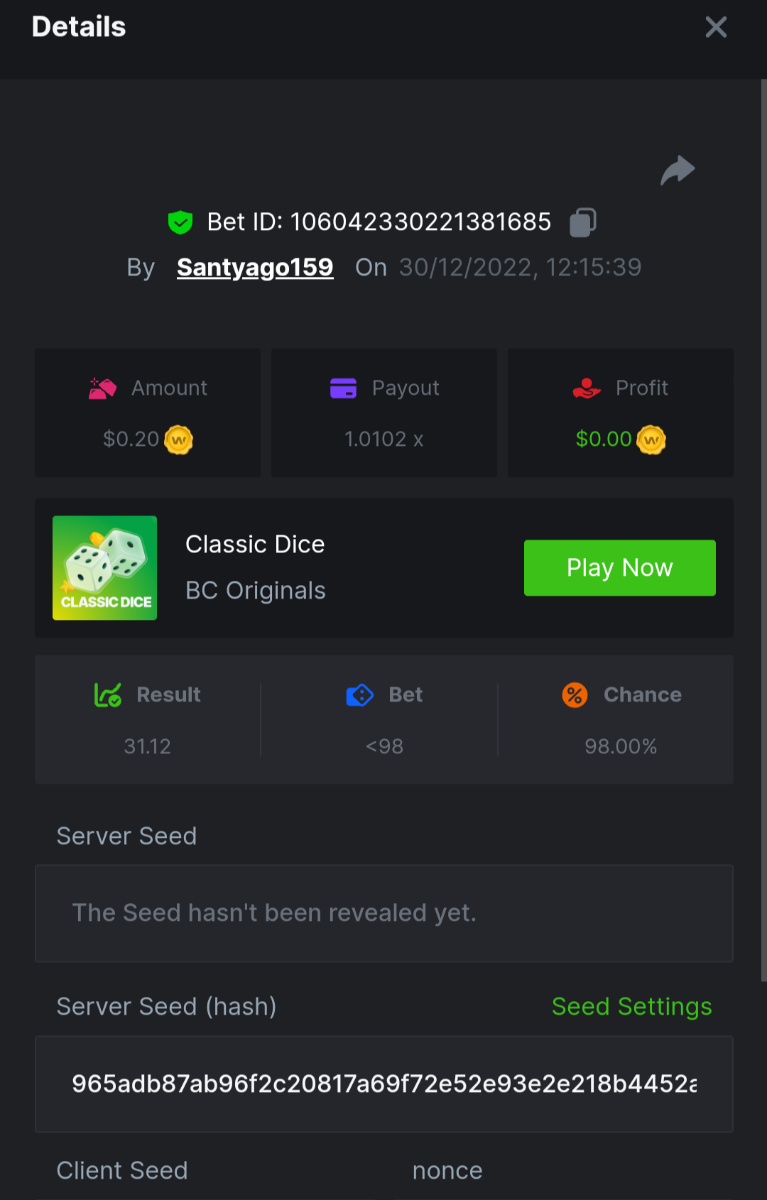The height and width of the screenshot is (1200, 767).
Task: Click the Server Seed hash field
Action: tap(384, 1084)
